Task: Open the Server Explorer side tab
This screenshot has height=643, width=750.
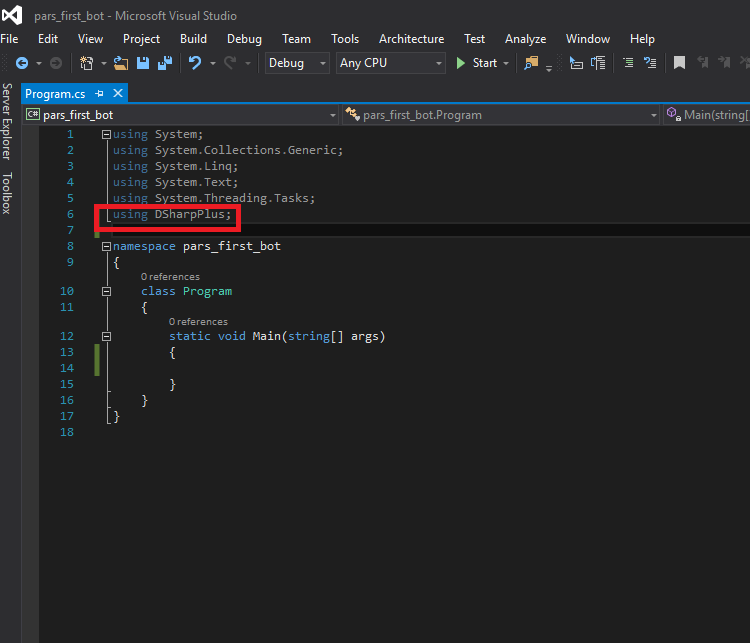Action: coord(6,121)
